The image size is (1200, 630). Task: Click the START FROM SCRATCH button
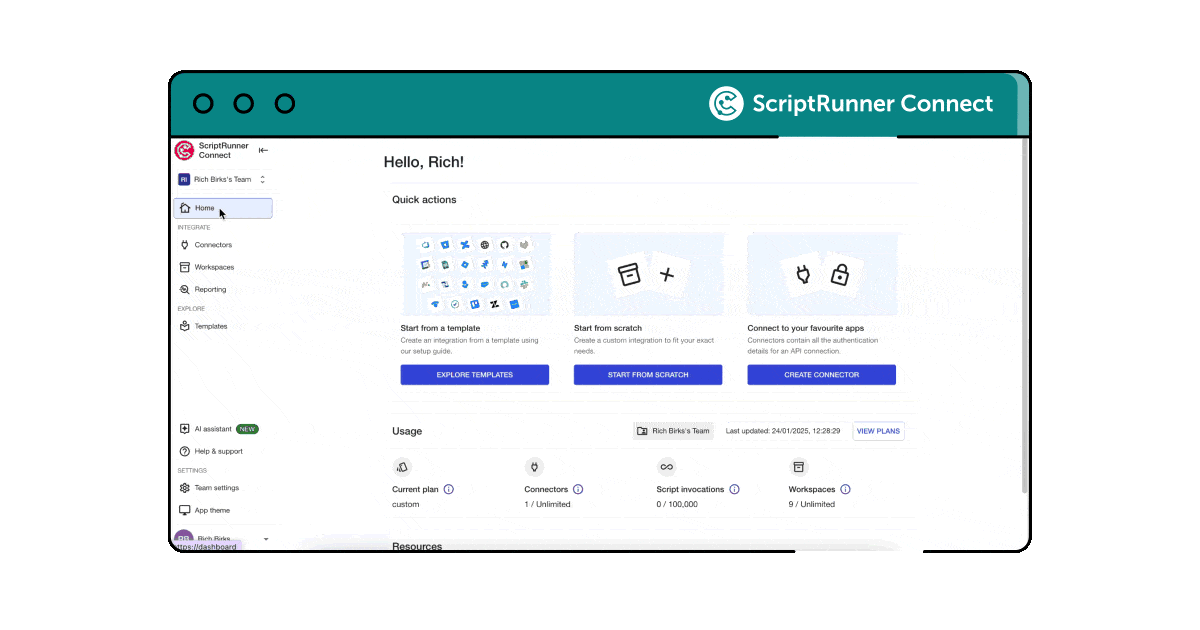(x=648, y=375)
